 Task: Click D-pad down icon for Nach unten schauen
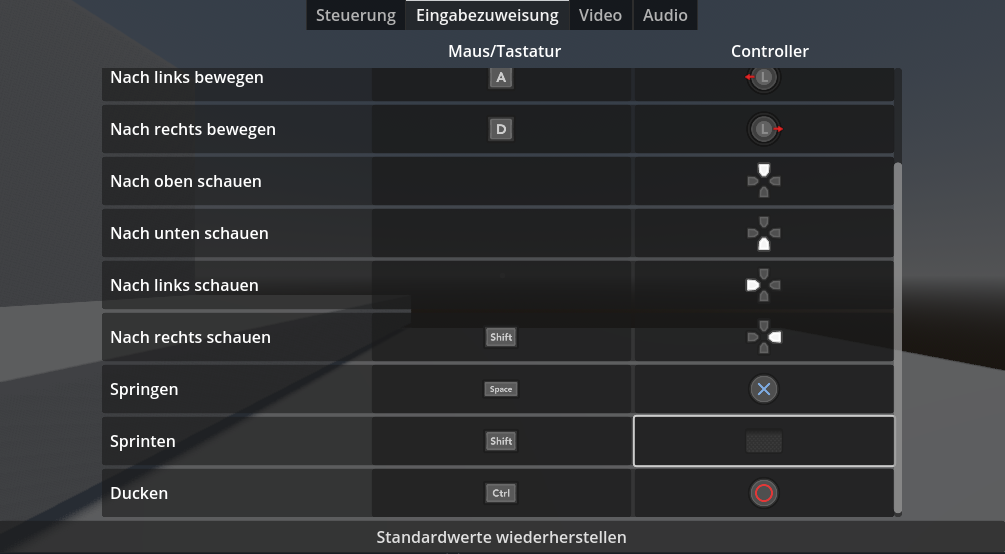click(764, 233)
